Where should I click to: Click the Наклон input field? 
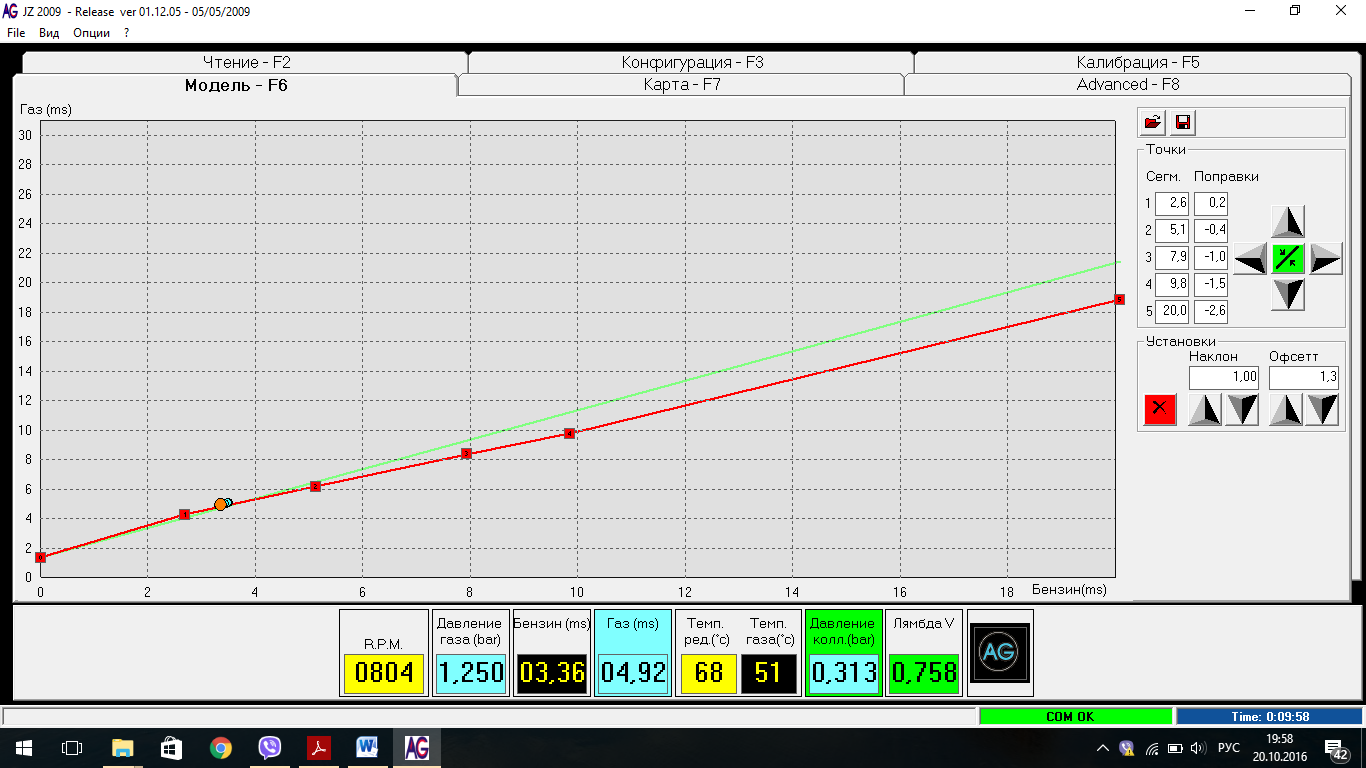pyautogui.click(x=1224, y=377)
